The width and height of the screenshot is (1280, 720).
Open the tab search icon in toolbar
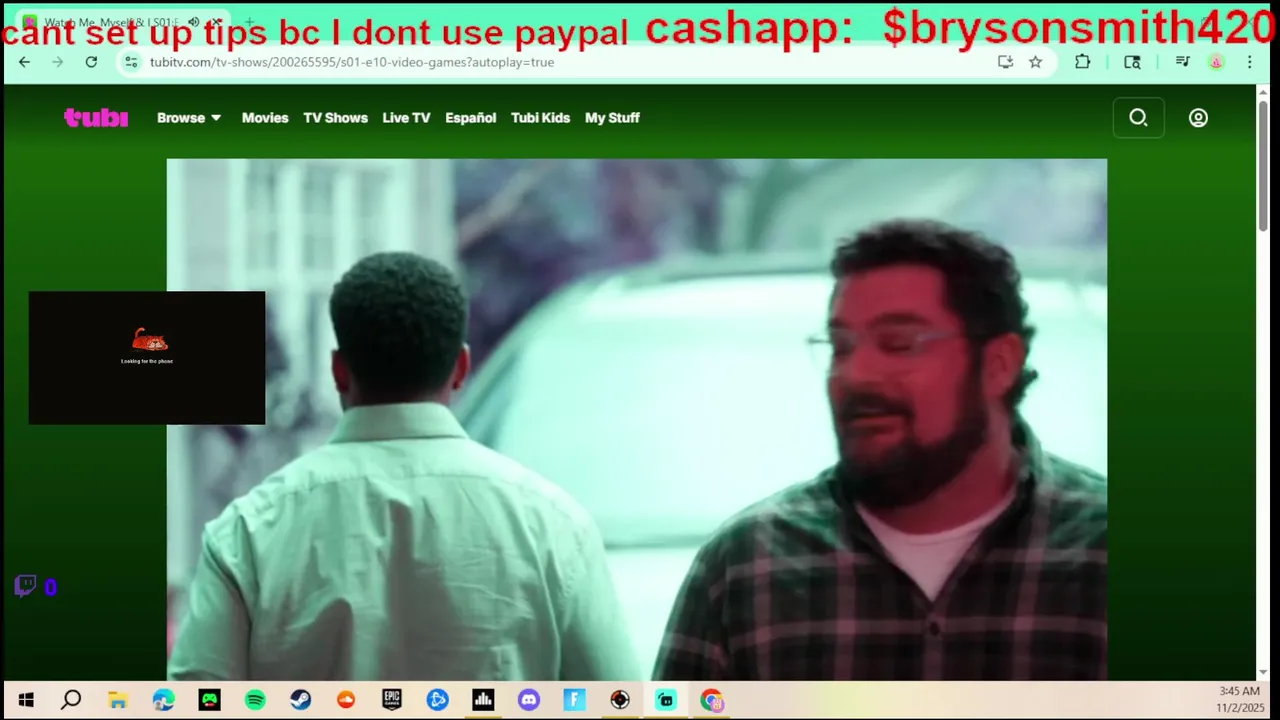click(1132, 62)
